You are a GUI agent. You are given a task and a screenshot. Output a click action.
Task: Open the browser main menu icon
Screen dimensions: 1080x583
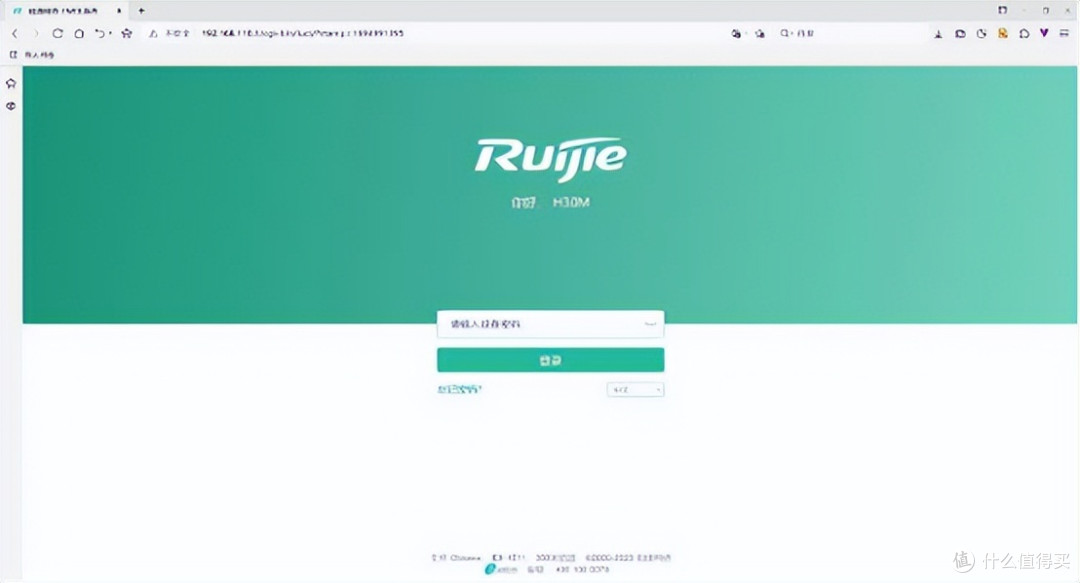(x=1064, y=33)
